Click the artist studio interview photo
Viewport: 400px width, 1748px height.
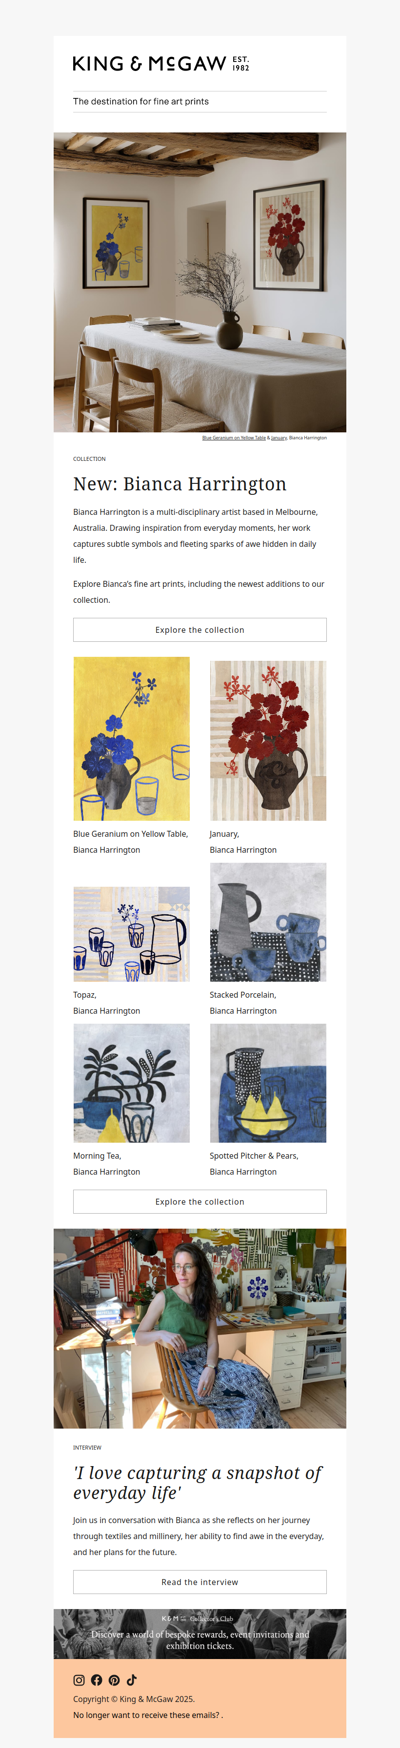pos(200,1328)
